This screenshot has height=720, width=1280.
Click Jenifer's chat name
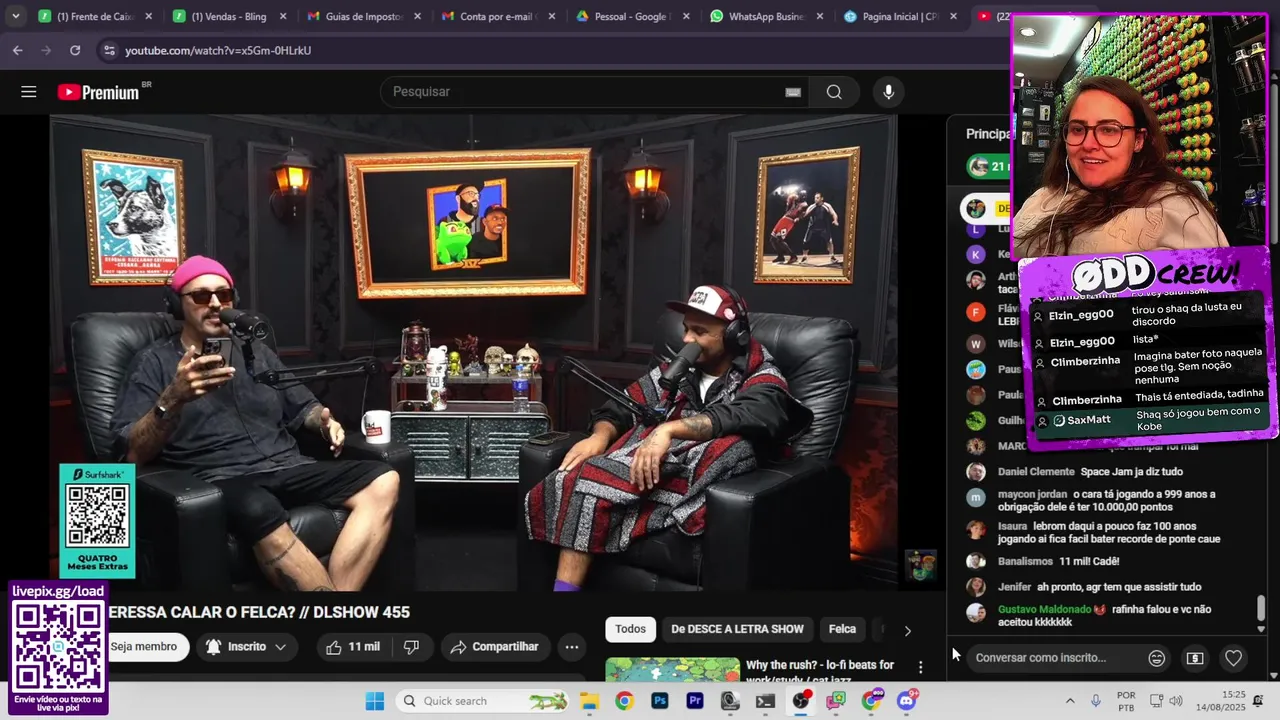coord(1014,587)
